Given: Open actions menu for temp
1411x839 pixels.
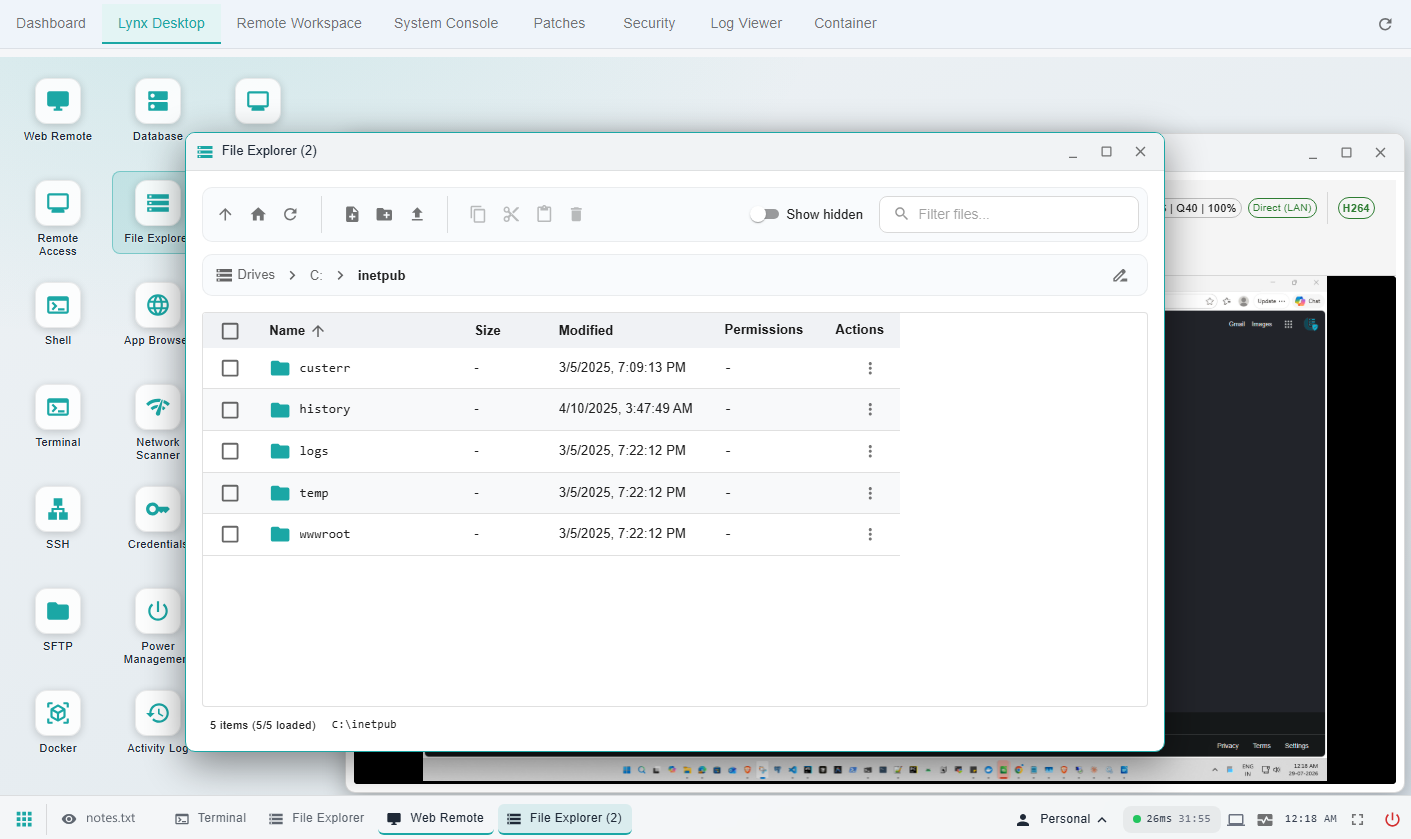Looking at the screenshot, I should [870, 493].
